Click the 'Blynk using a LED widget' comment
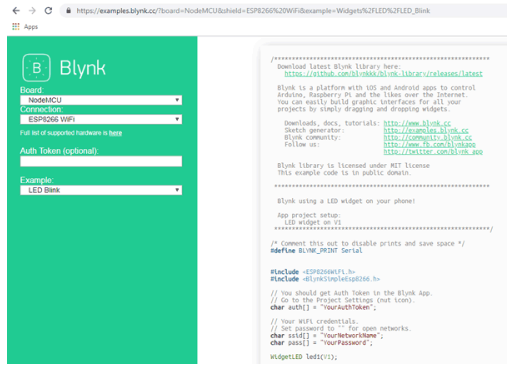Image resolution: width=514 pixels, height=372 pixels. [x=346, y=201]
